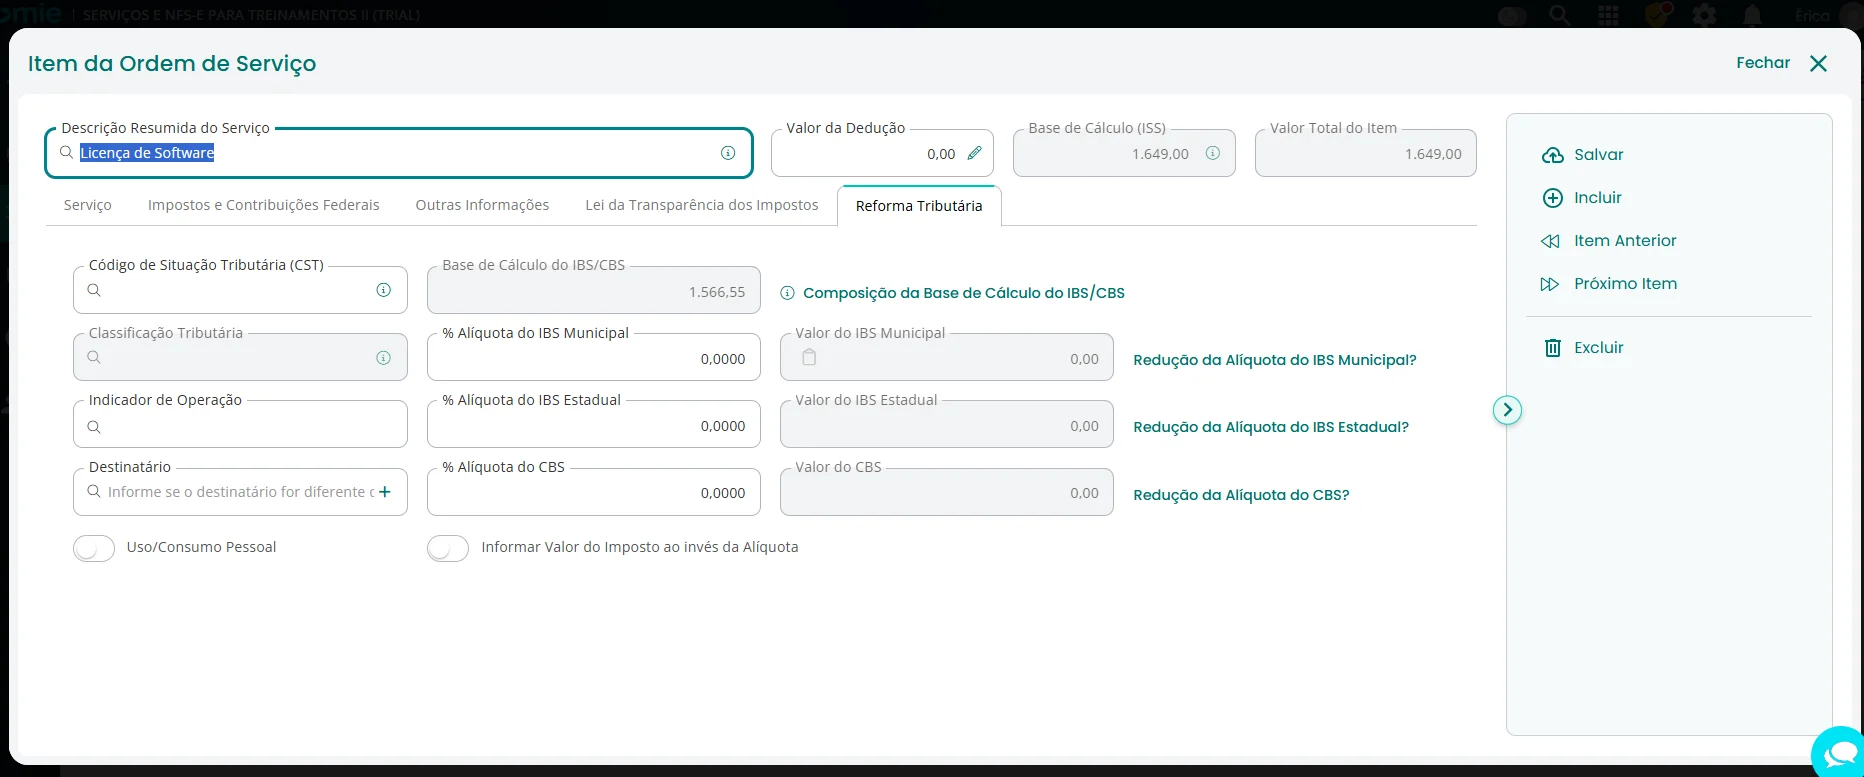Click the Valor do CBS 0,00 value
This screenshot has width=1864, height=777.
click(x=1084, y=493)
